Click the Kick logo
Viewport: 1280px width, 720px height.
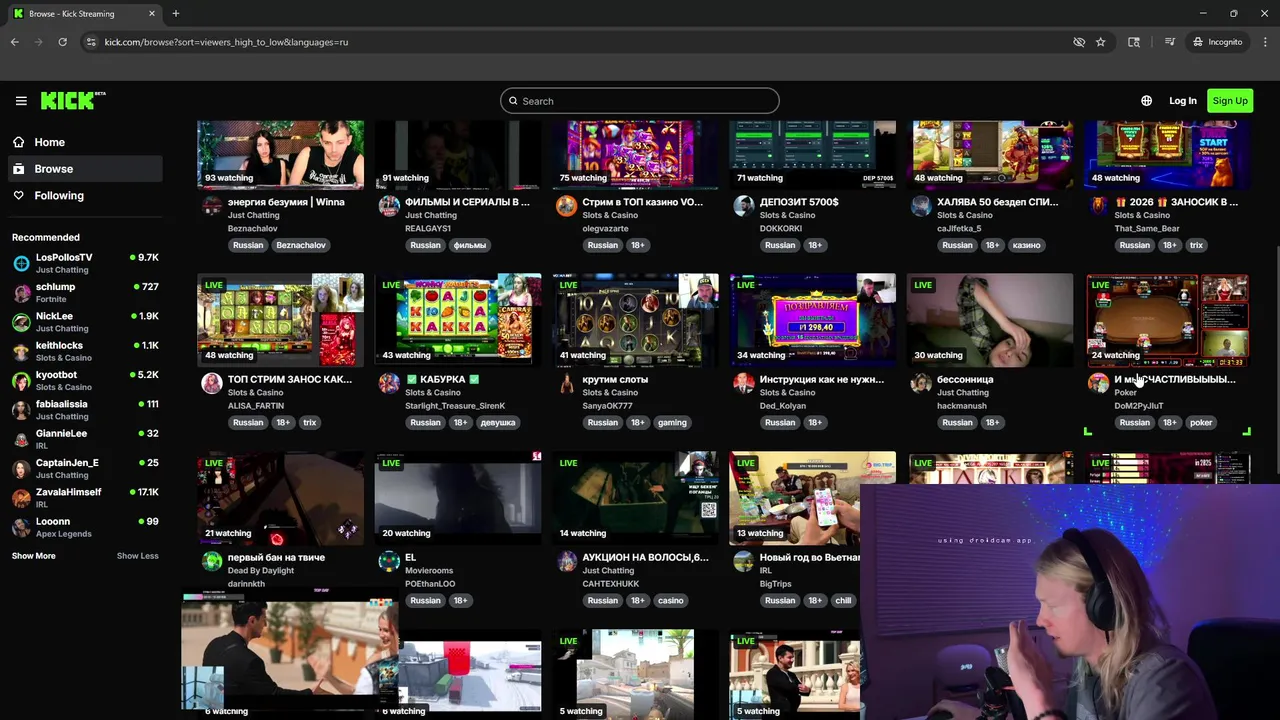tap(73, 100)
